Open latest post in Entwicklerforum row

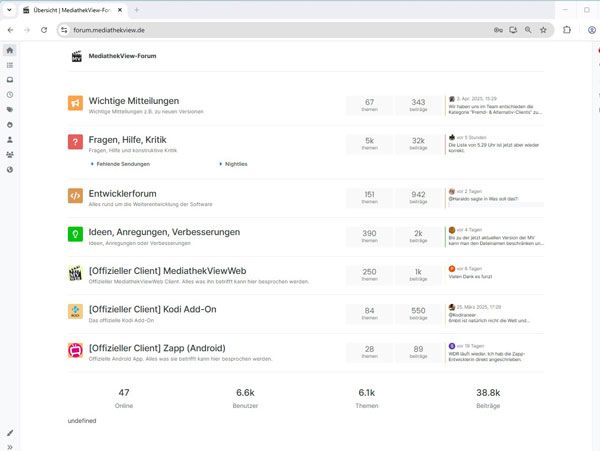(483, 199)
